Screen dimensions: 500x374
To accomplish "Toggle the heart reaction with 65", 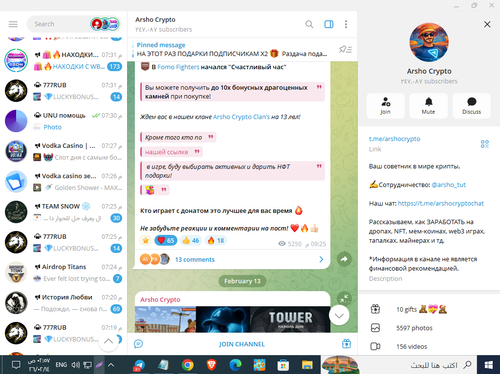I will [x=166, y=240].
